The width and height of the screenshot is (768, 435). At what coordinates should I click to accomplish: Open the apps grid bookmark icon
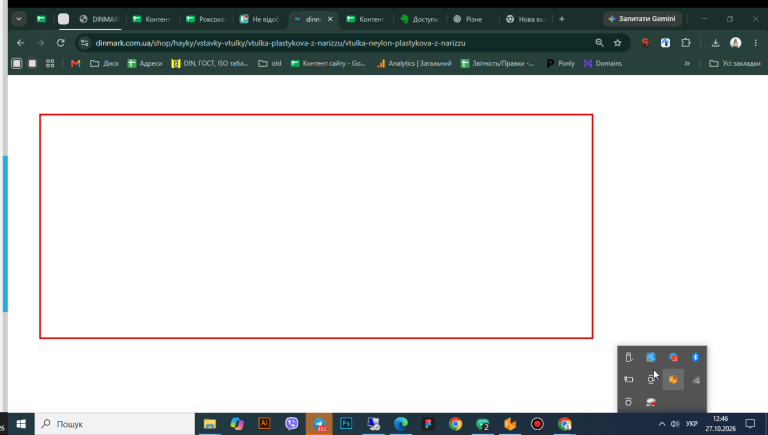coord(50,63)
